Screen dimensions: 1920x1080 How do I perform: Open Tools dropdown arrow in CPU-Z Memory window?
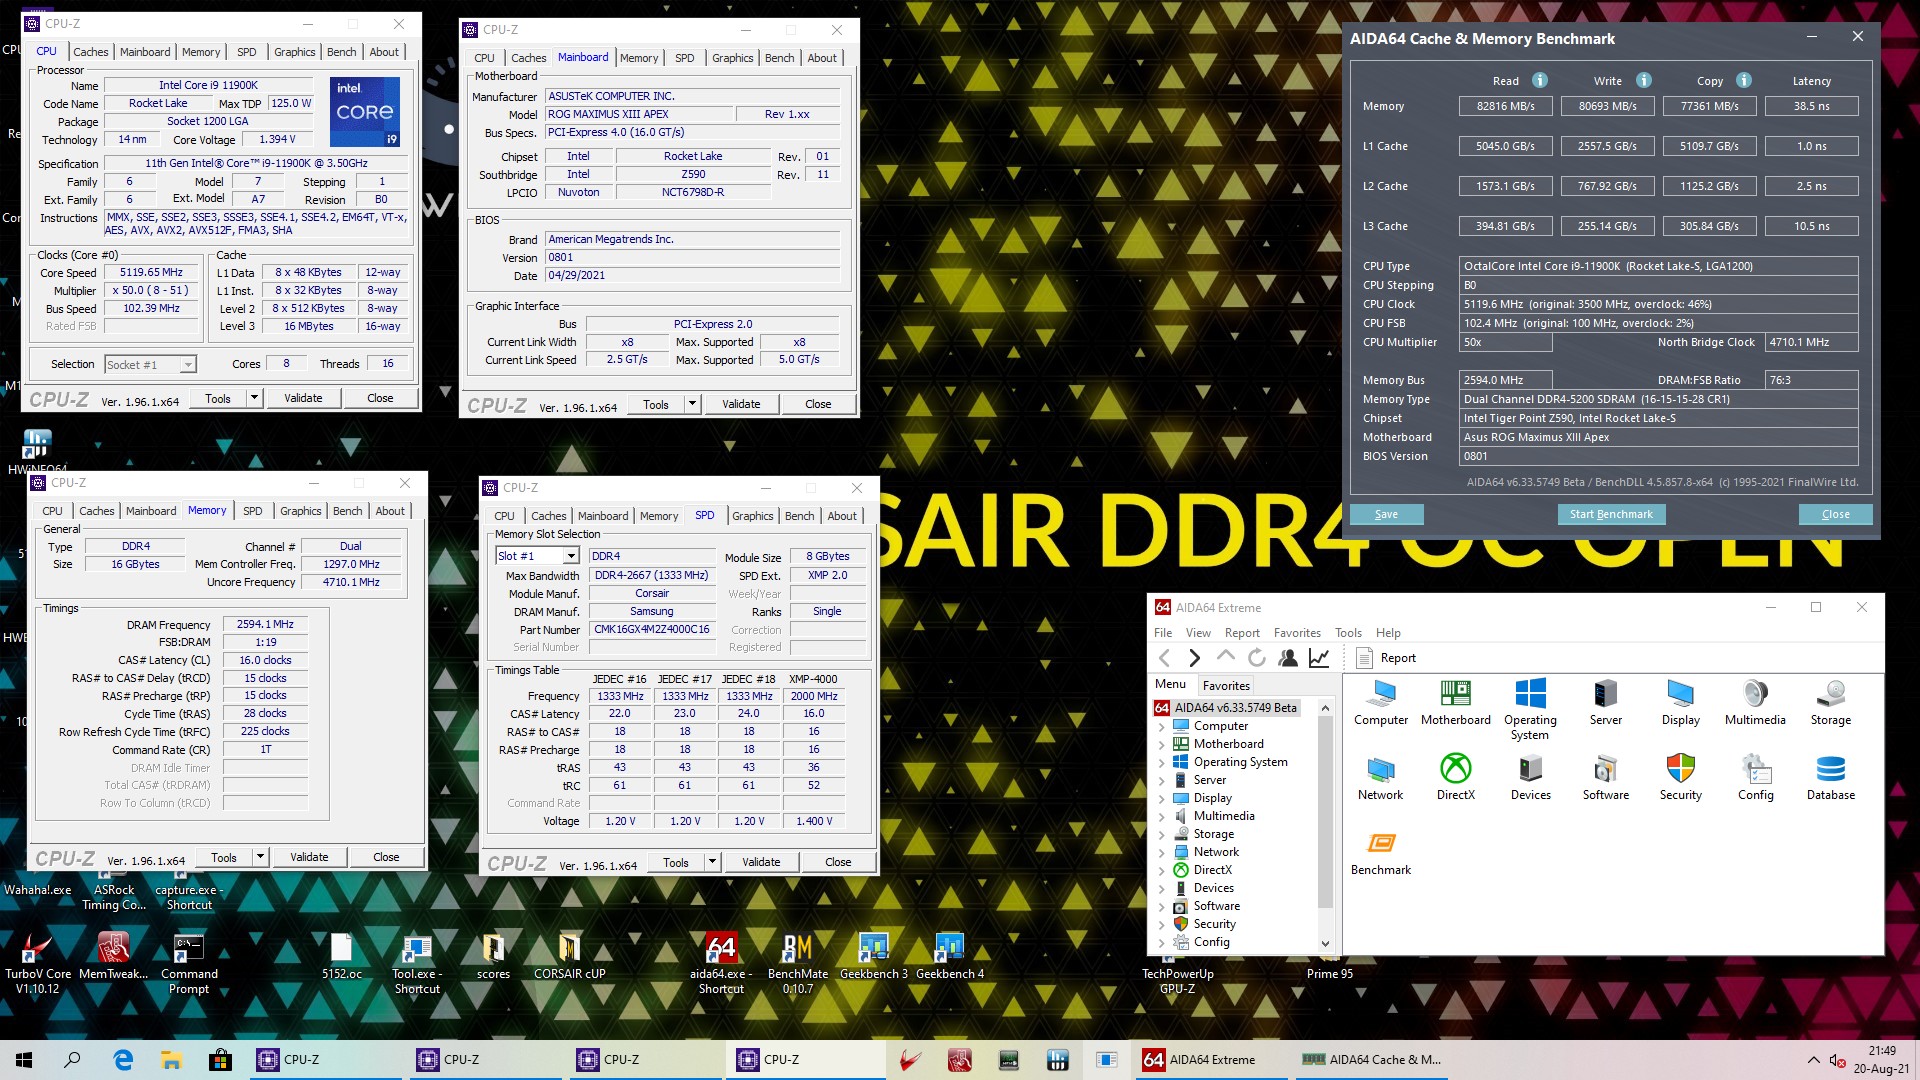[260, 857]
